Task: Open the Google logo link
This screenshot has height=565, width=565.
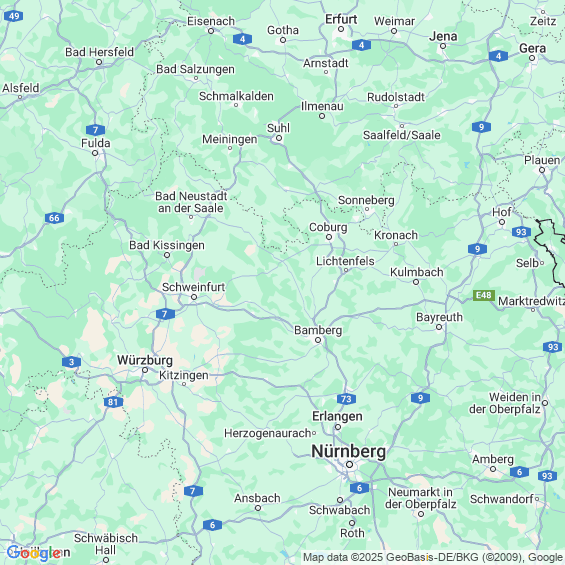Action: coord(34,553)
